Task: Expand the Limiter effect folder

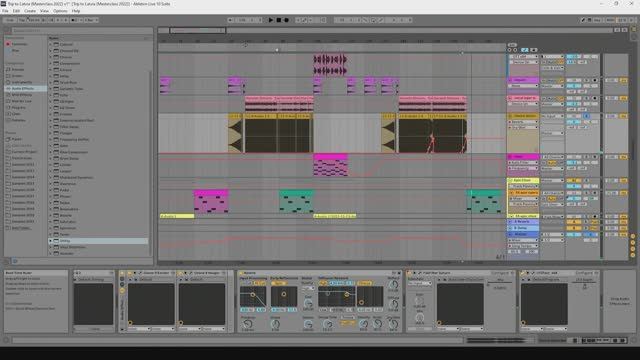Action: tap(51, 164)
